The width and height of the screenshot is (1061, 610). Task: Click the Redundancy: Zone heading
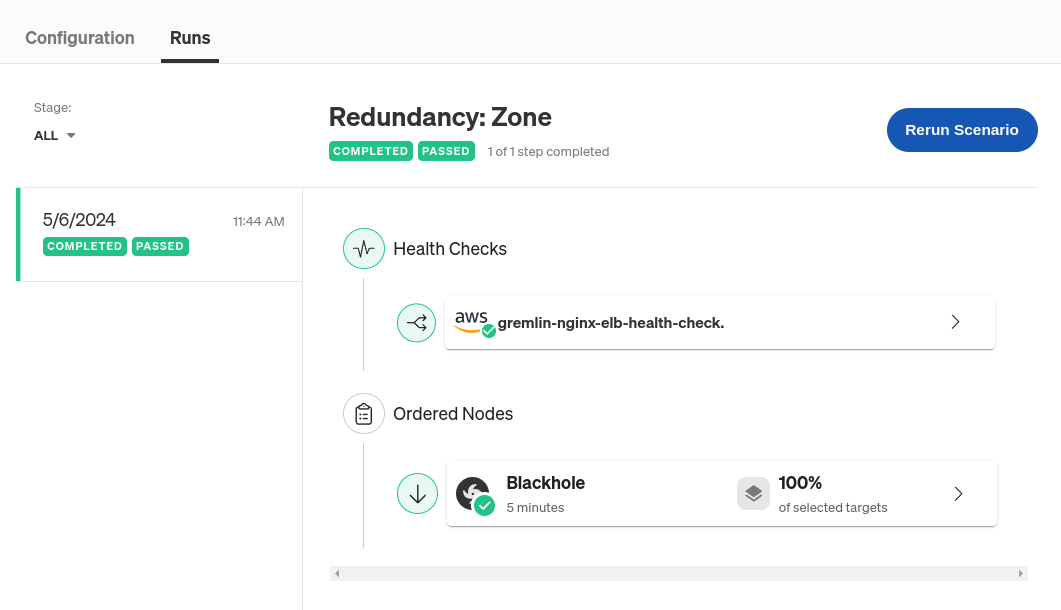440,117
